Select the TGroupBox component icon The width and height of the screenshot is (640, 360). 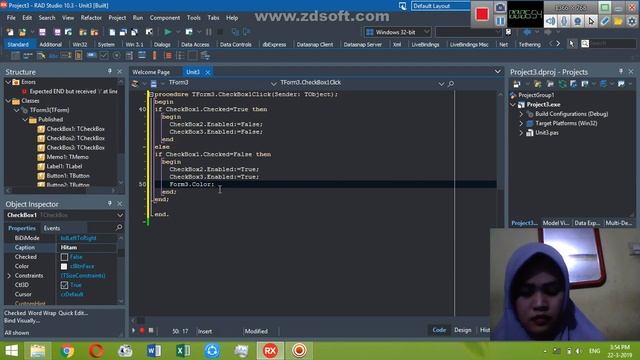point(167,56)
